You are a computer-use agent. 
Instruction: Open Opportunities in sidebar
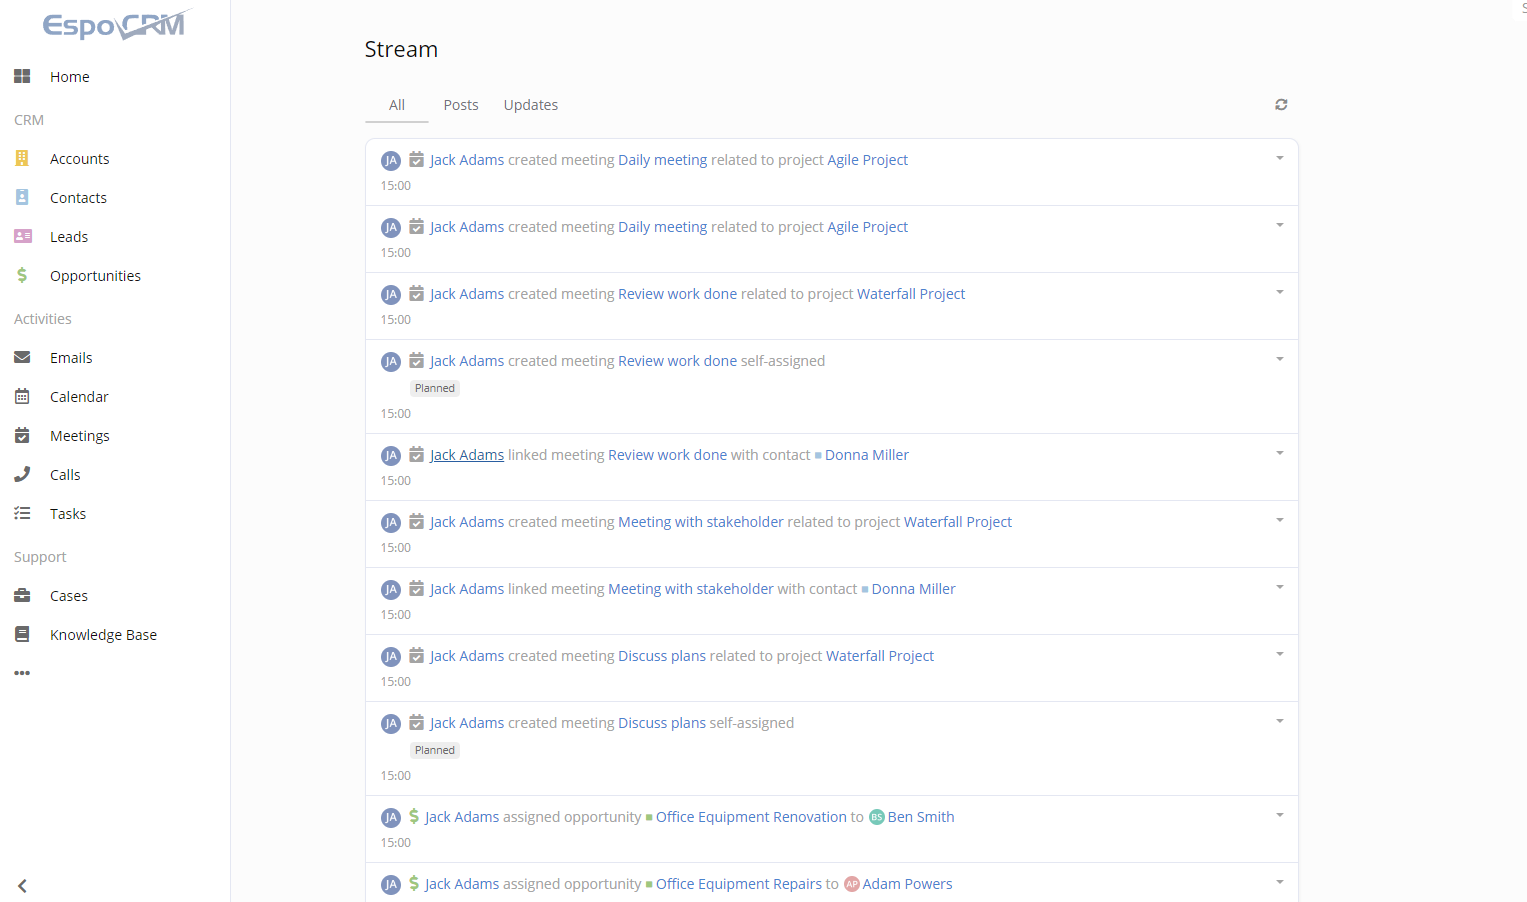(x=95, y=276)
